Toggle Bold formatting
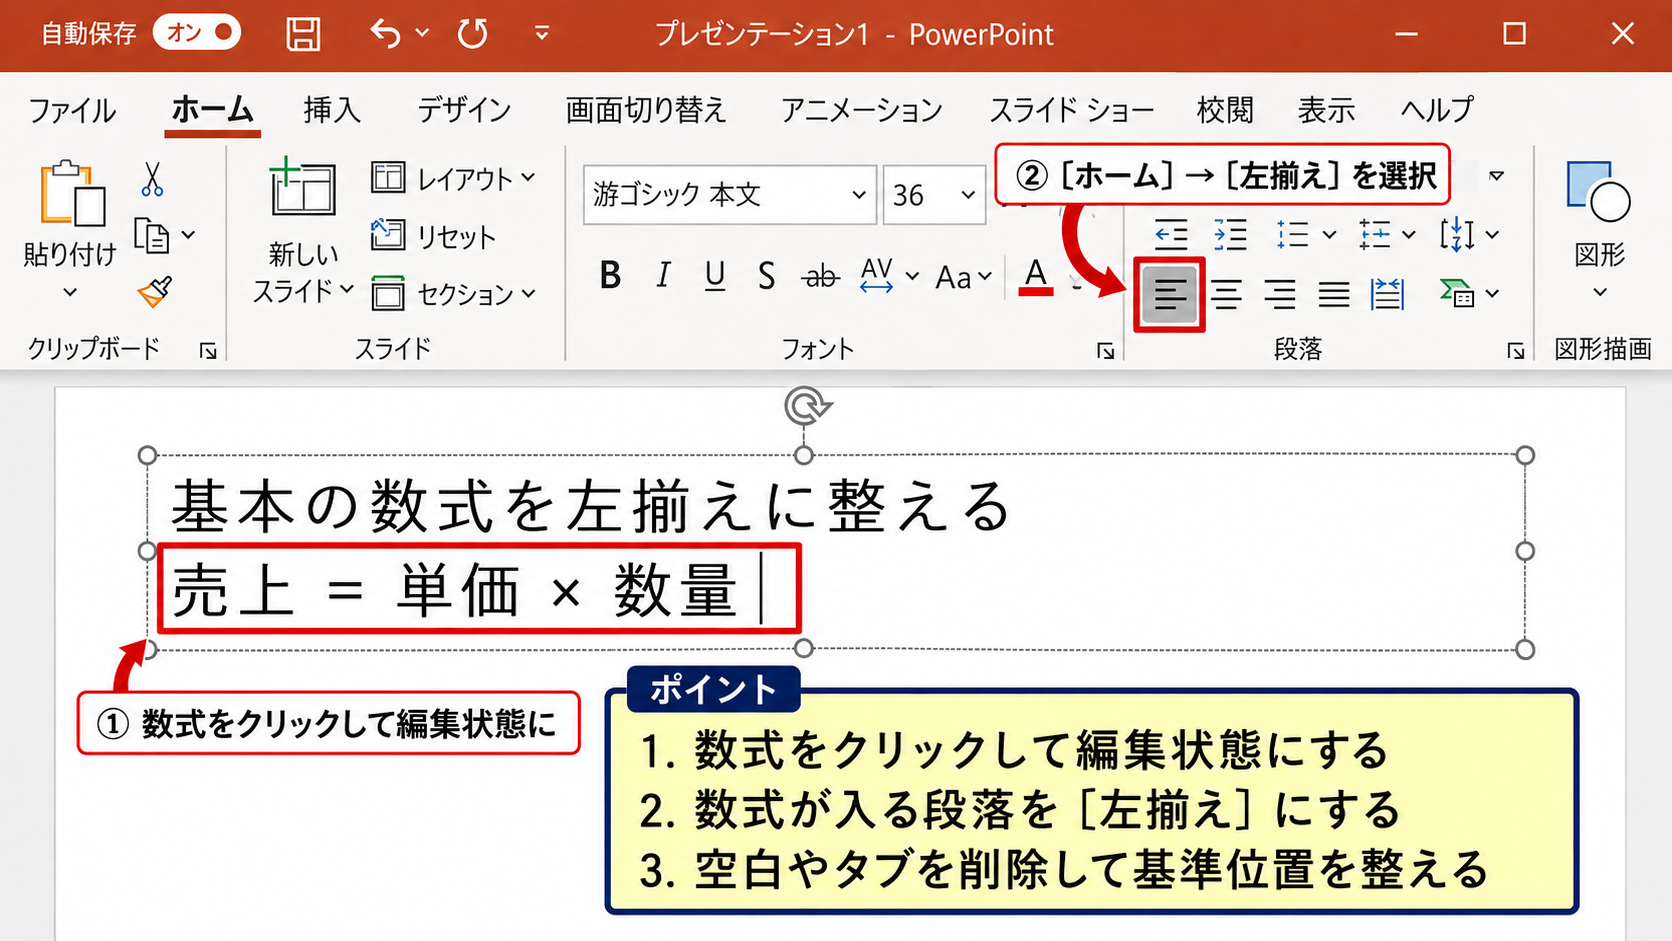The image size is (1672, 941). pyautogui.click(x=610, y=275)
